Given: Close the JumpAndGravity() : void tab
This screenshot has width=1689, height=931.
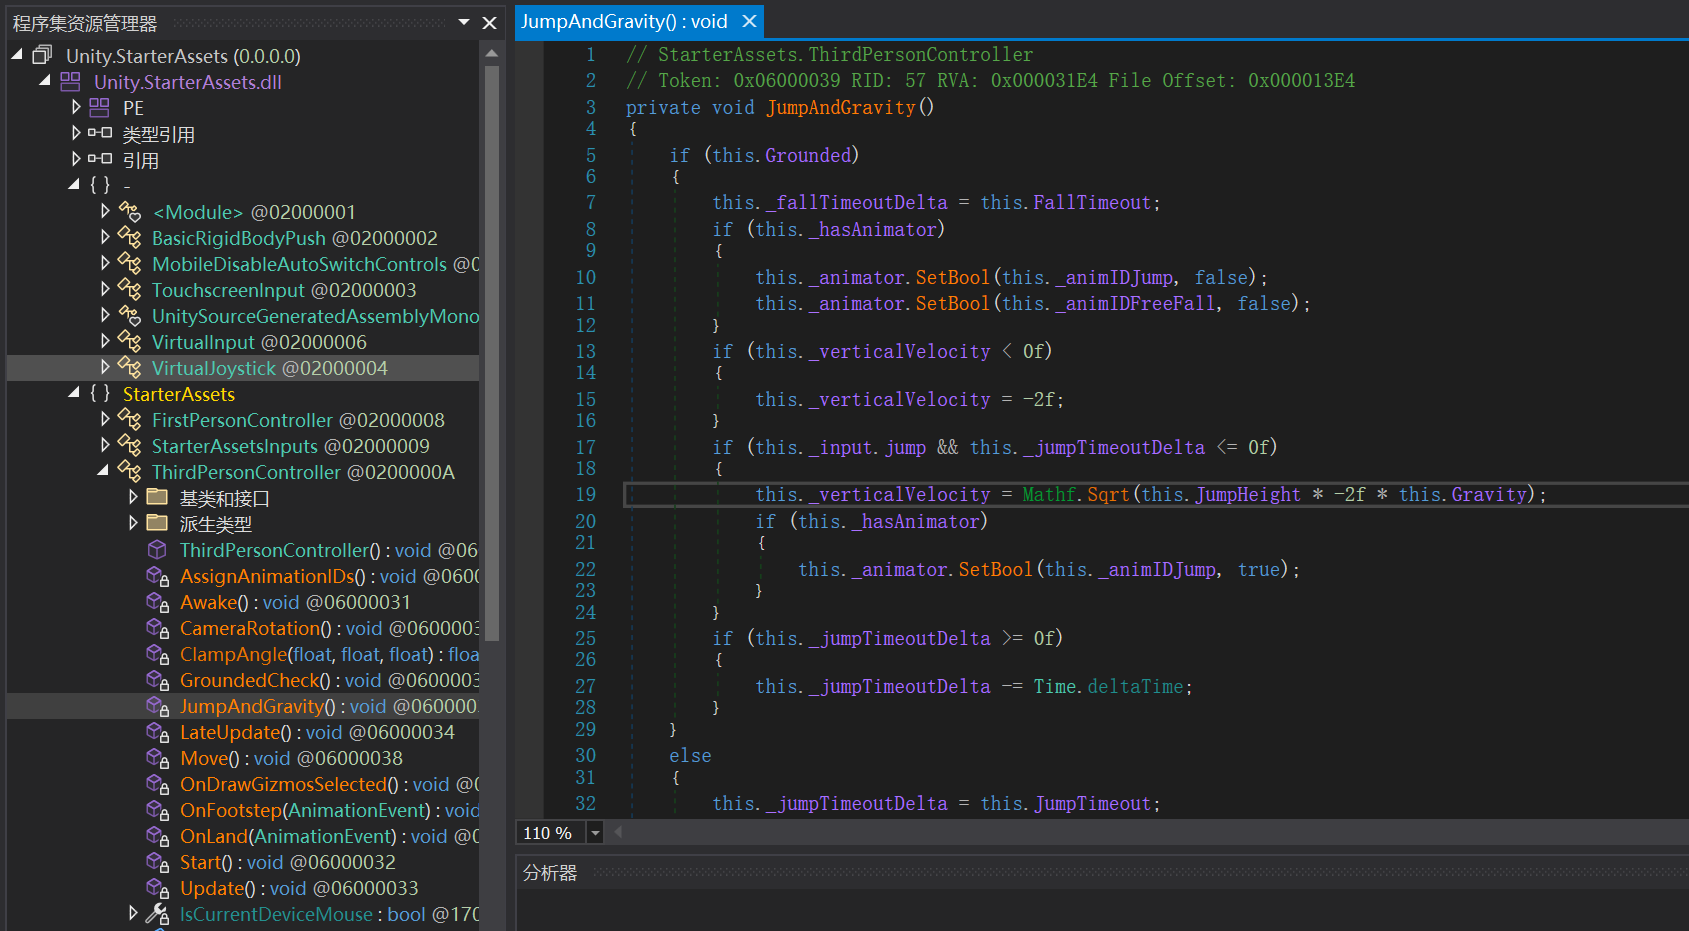Looking at the screenshot, I should click(749, 21).
